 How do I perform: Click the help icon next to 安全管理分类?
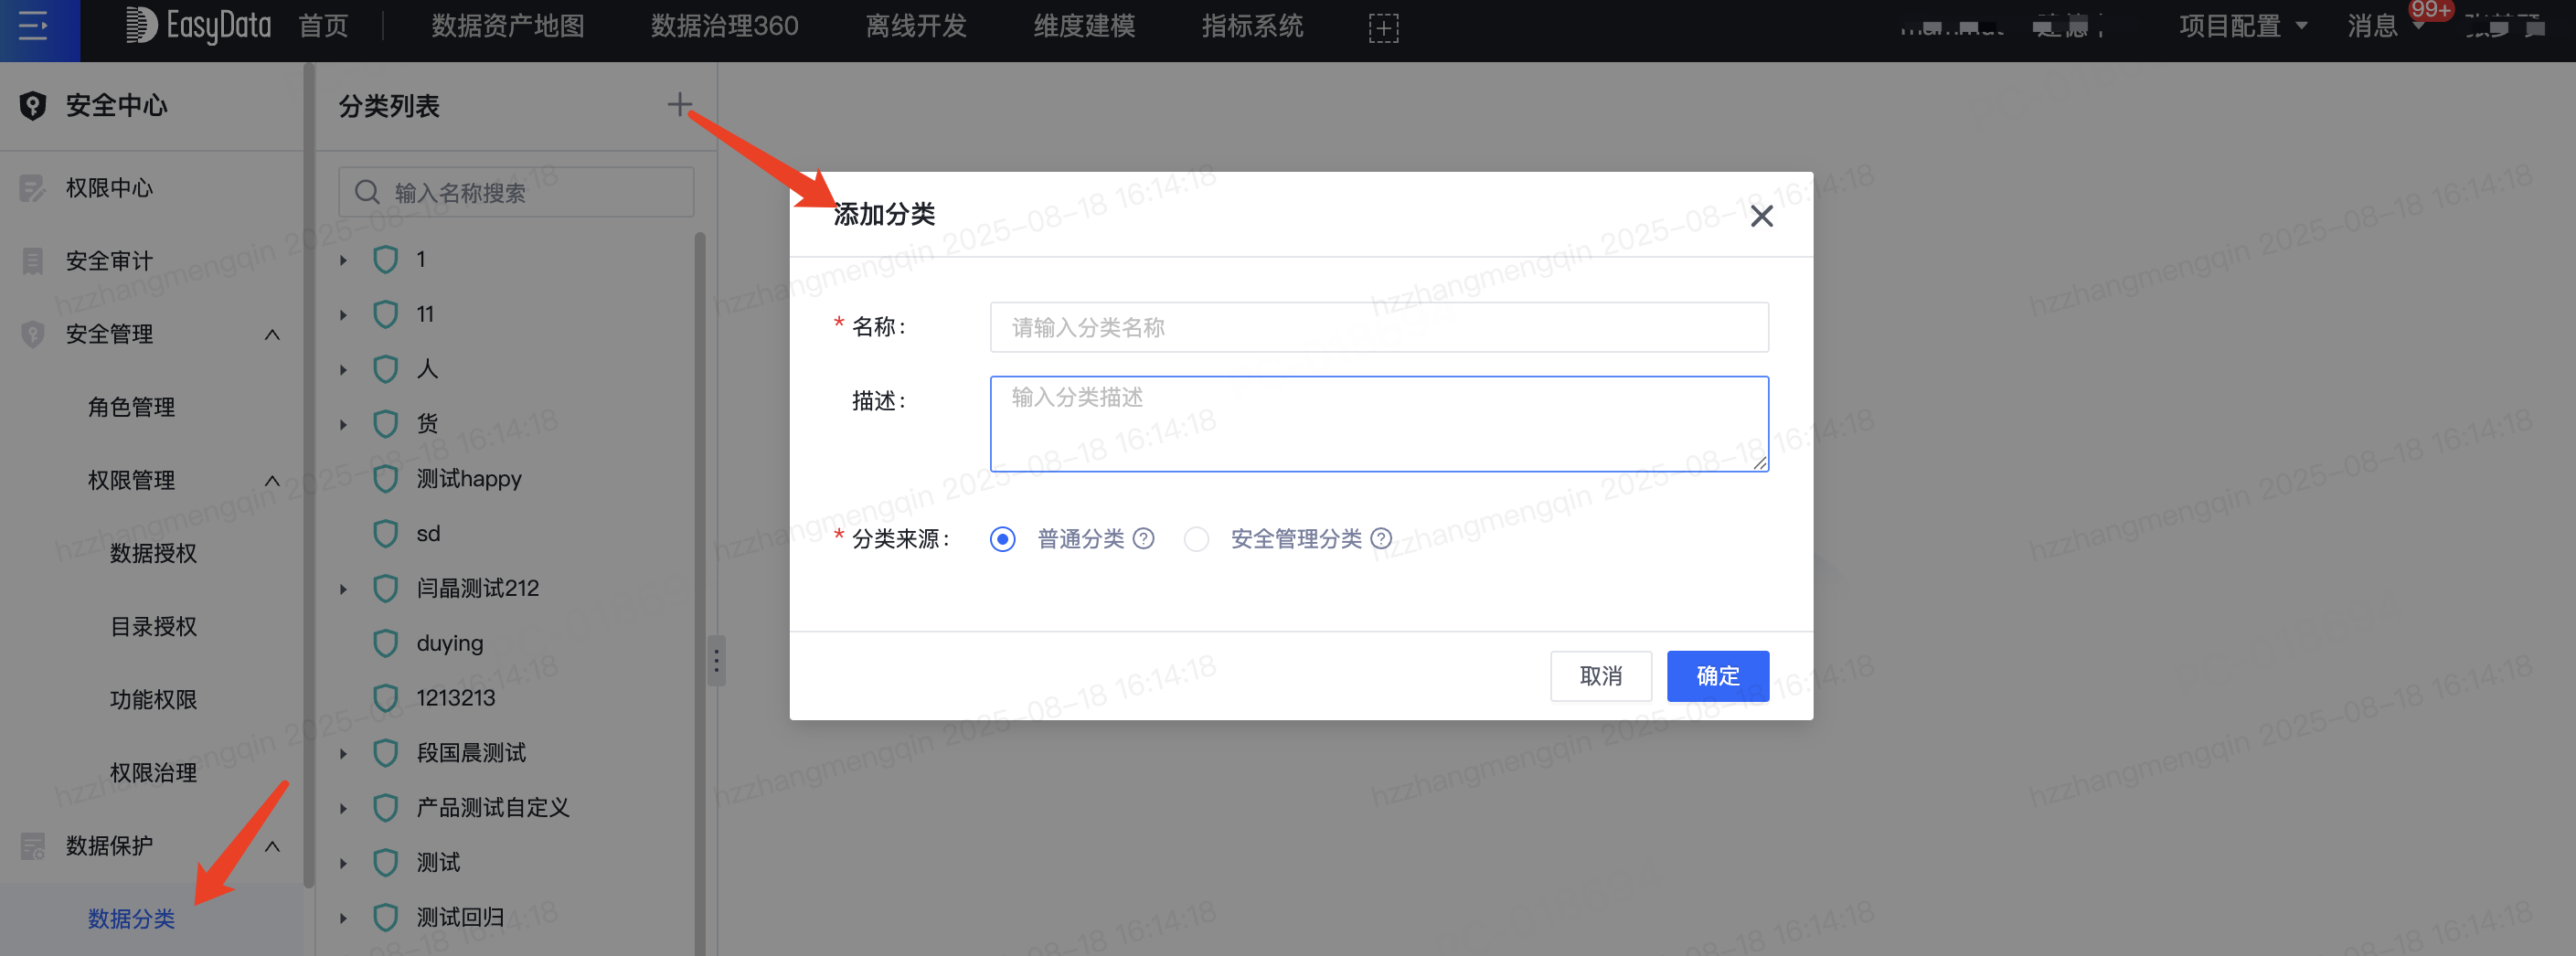1381,539
